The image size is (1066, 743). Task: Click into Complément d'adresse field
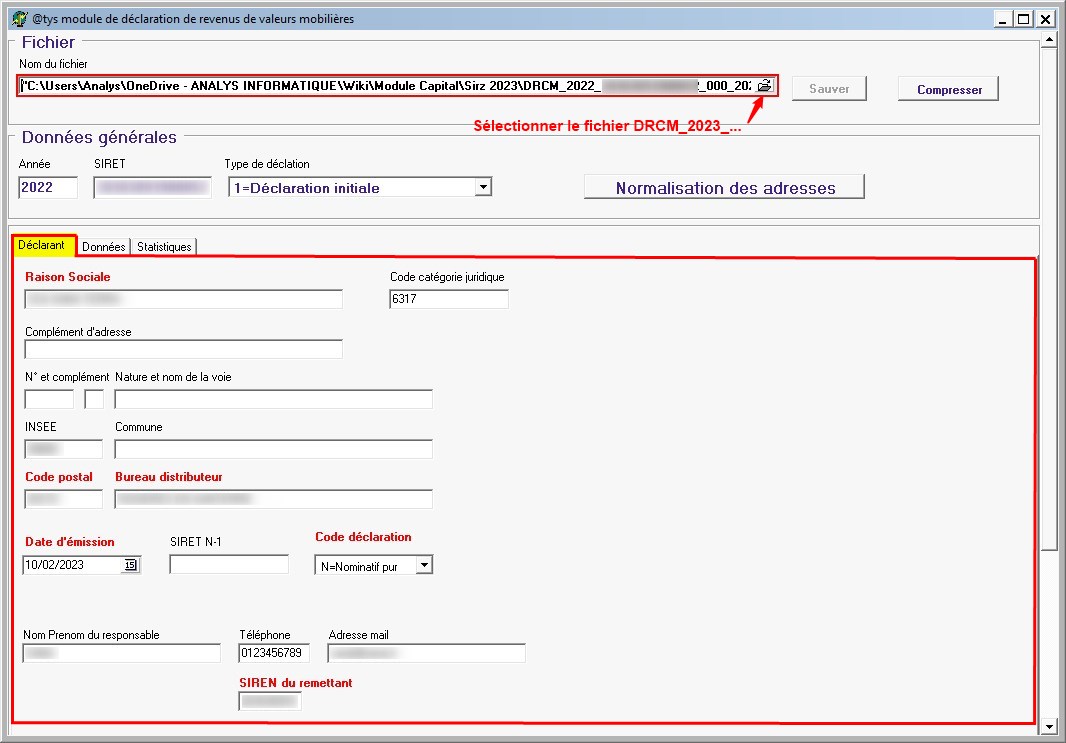tap(183, 349)
